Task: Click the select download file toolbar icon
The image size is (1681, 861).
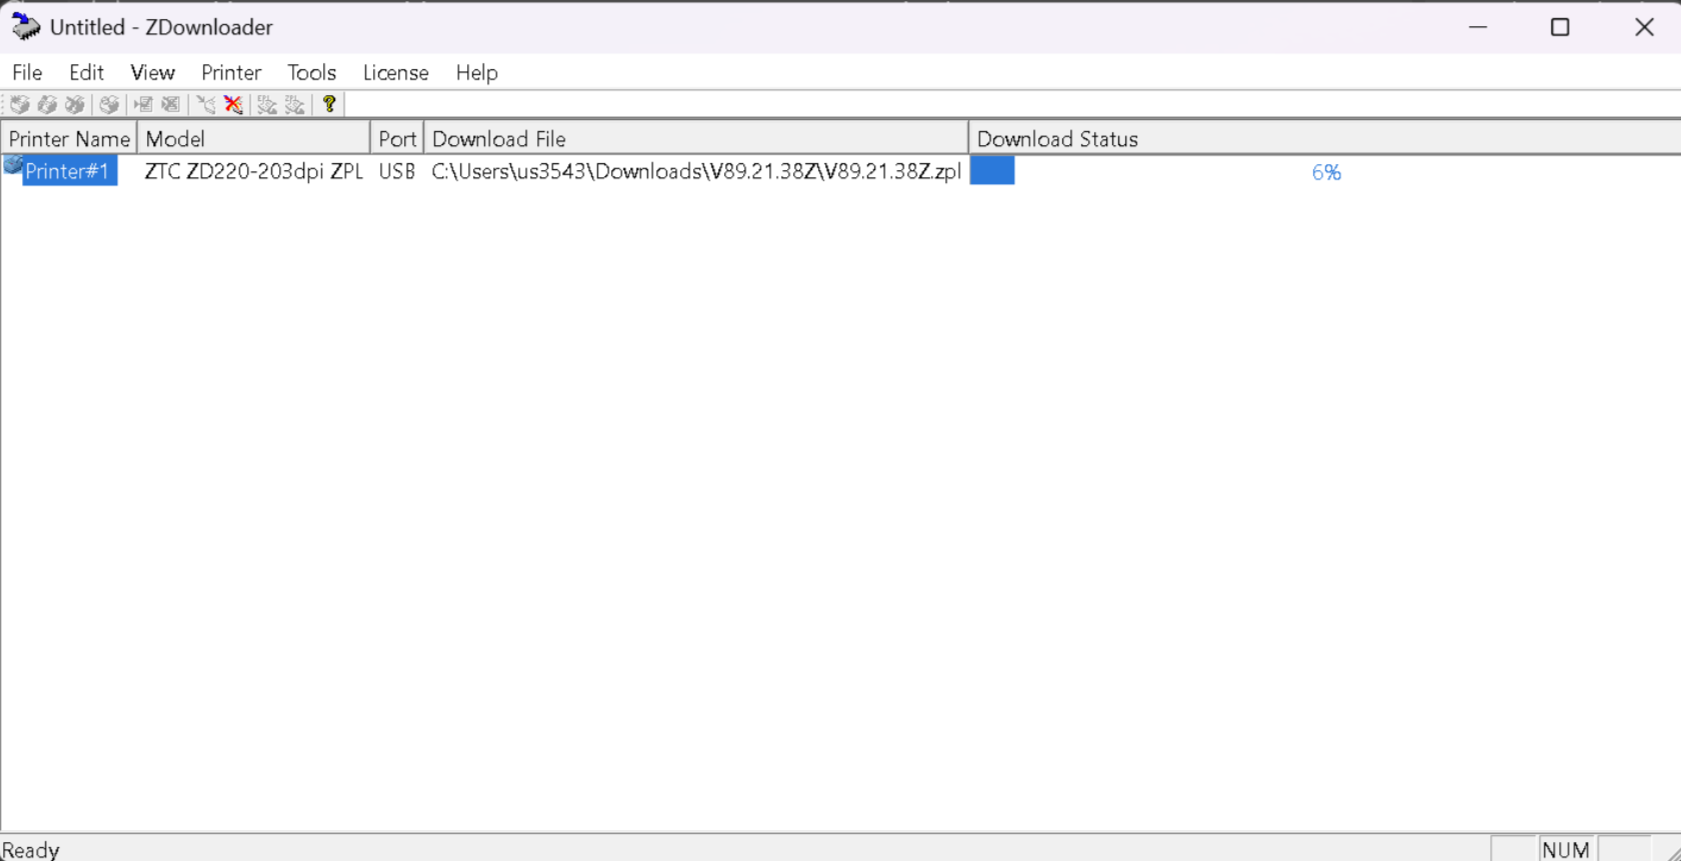Action: (x=143, y=104)
